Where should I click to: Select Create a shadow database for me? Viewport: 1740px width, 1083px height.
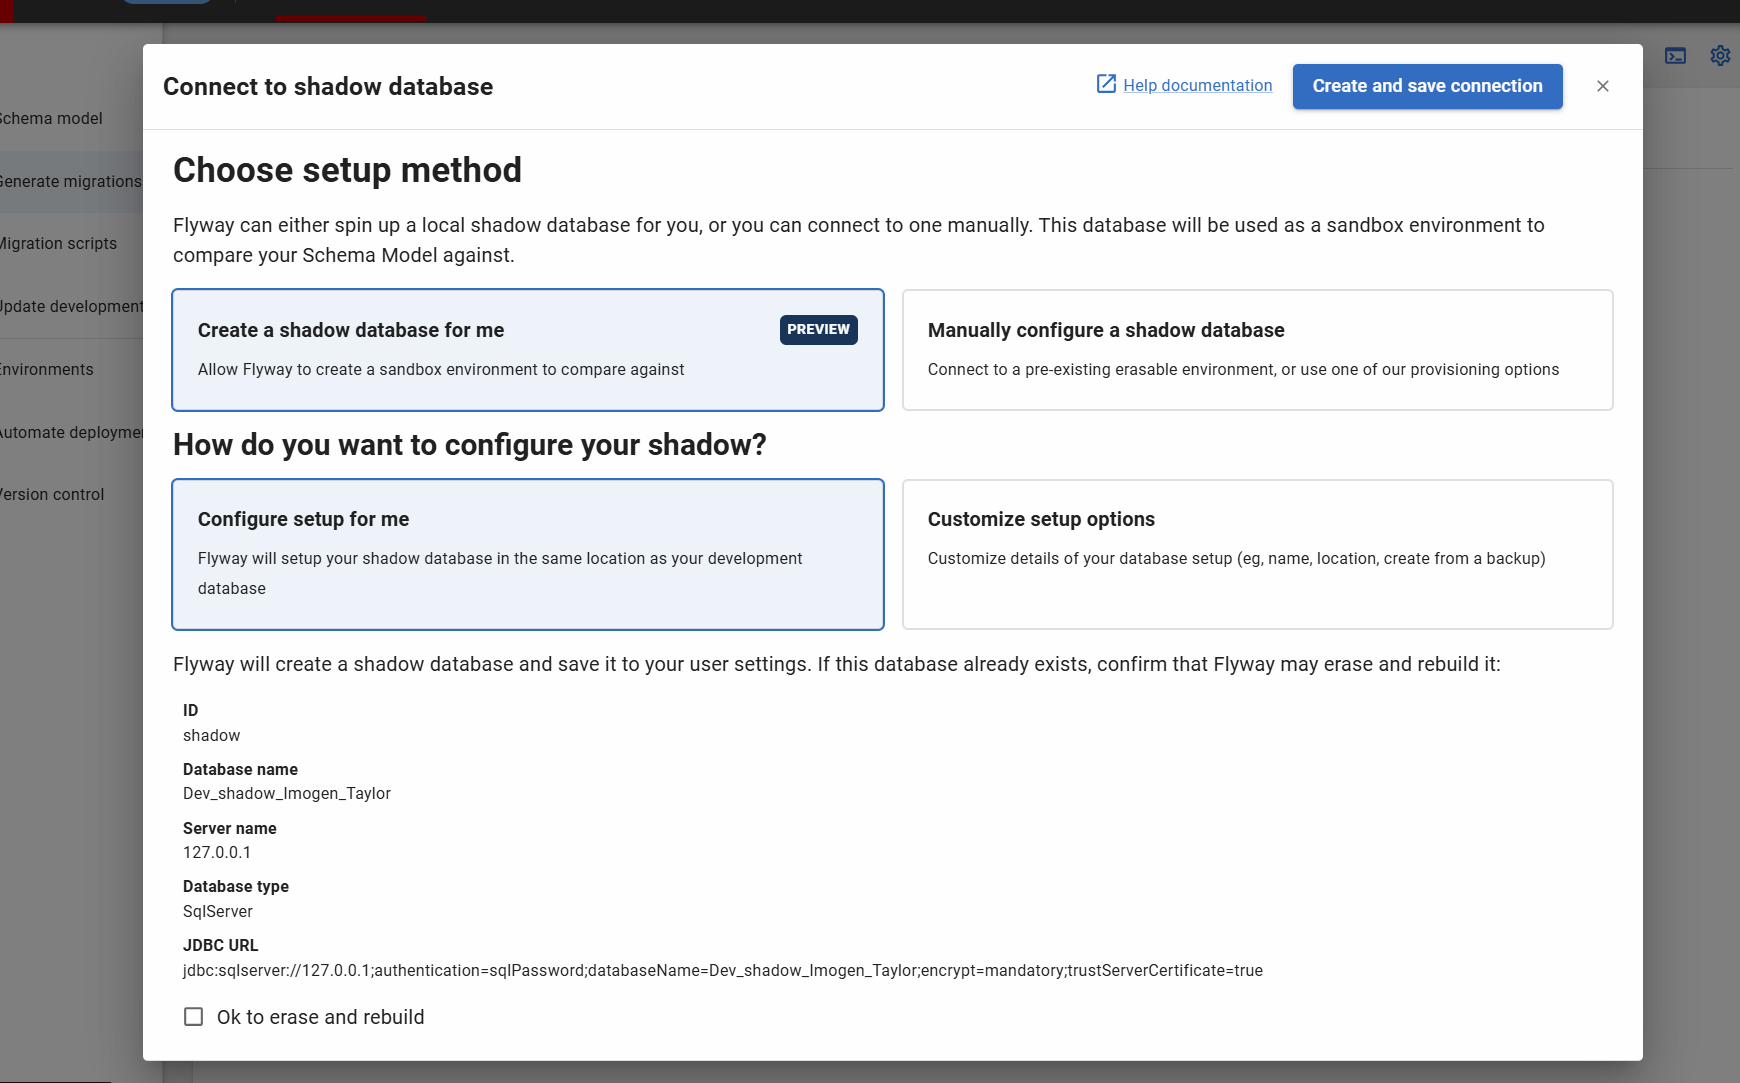click(527, 350)
